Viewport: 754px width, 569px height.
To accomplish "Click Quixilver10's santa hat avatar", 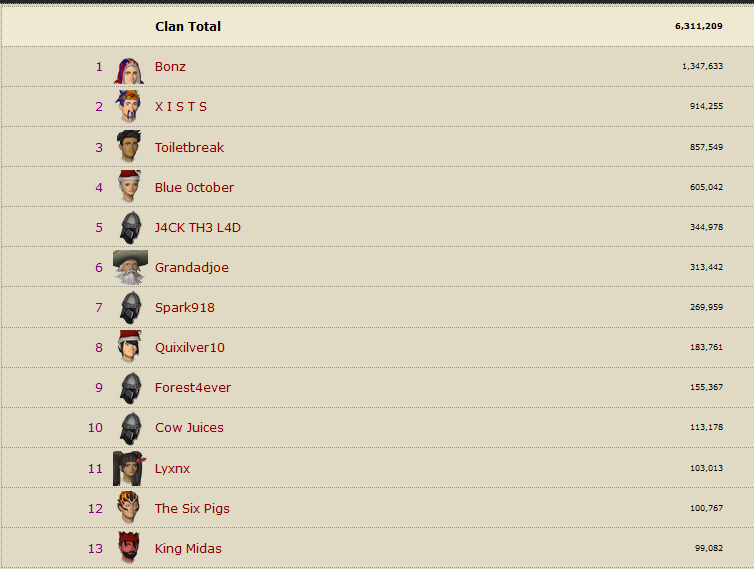I will 130,346.
